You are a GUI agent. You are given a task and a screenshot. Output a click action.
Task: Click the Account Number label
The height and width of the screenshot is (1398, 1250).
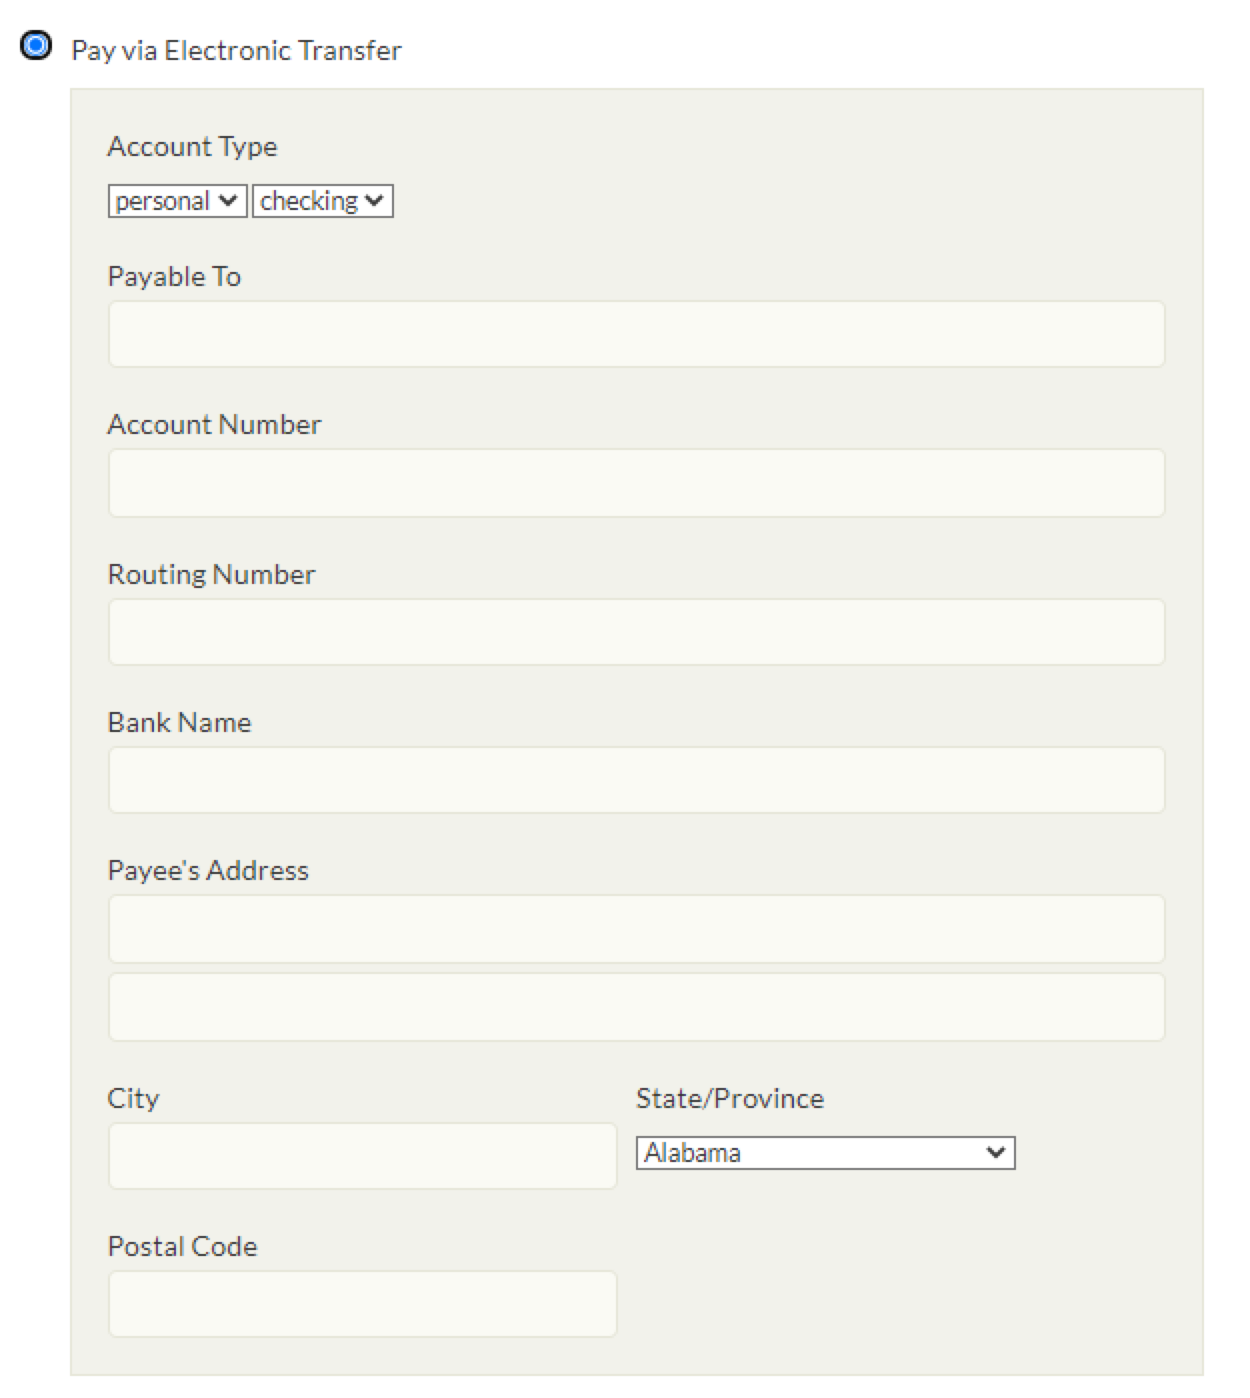214,424
